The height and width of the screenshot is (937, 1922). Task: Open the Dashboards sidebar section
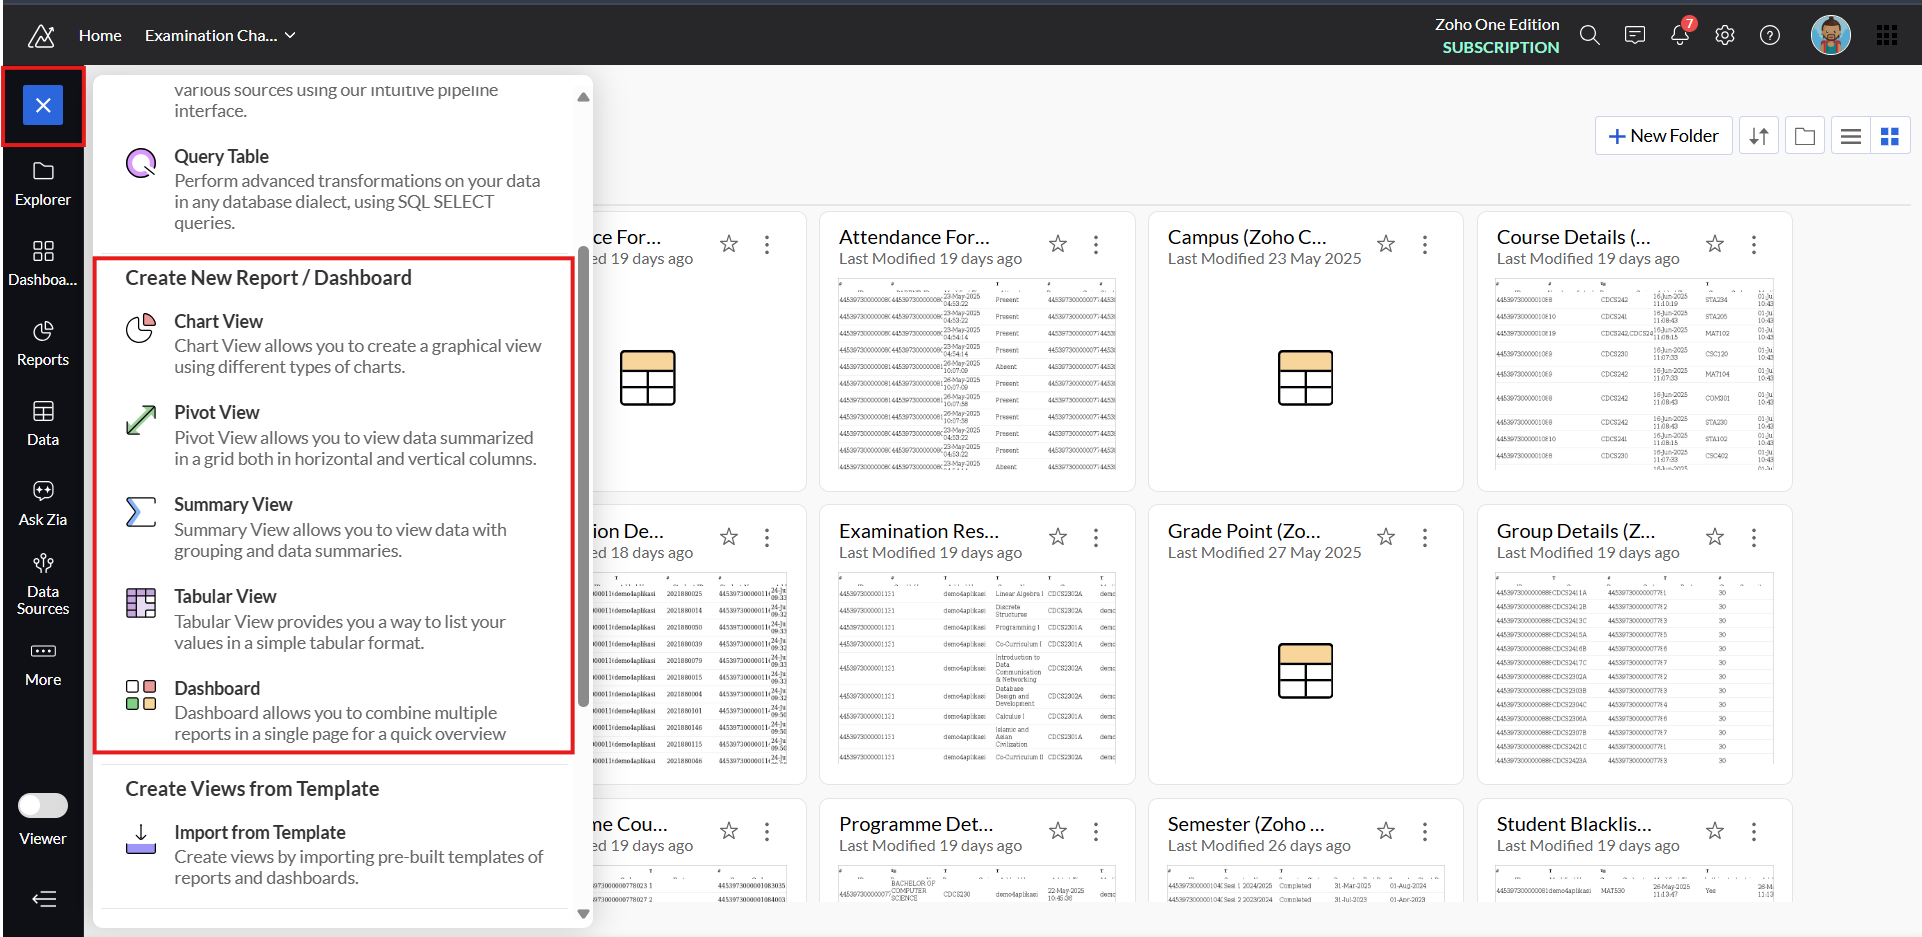tap(43, 265)
